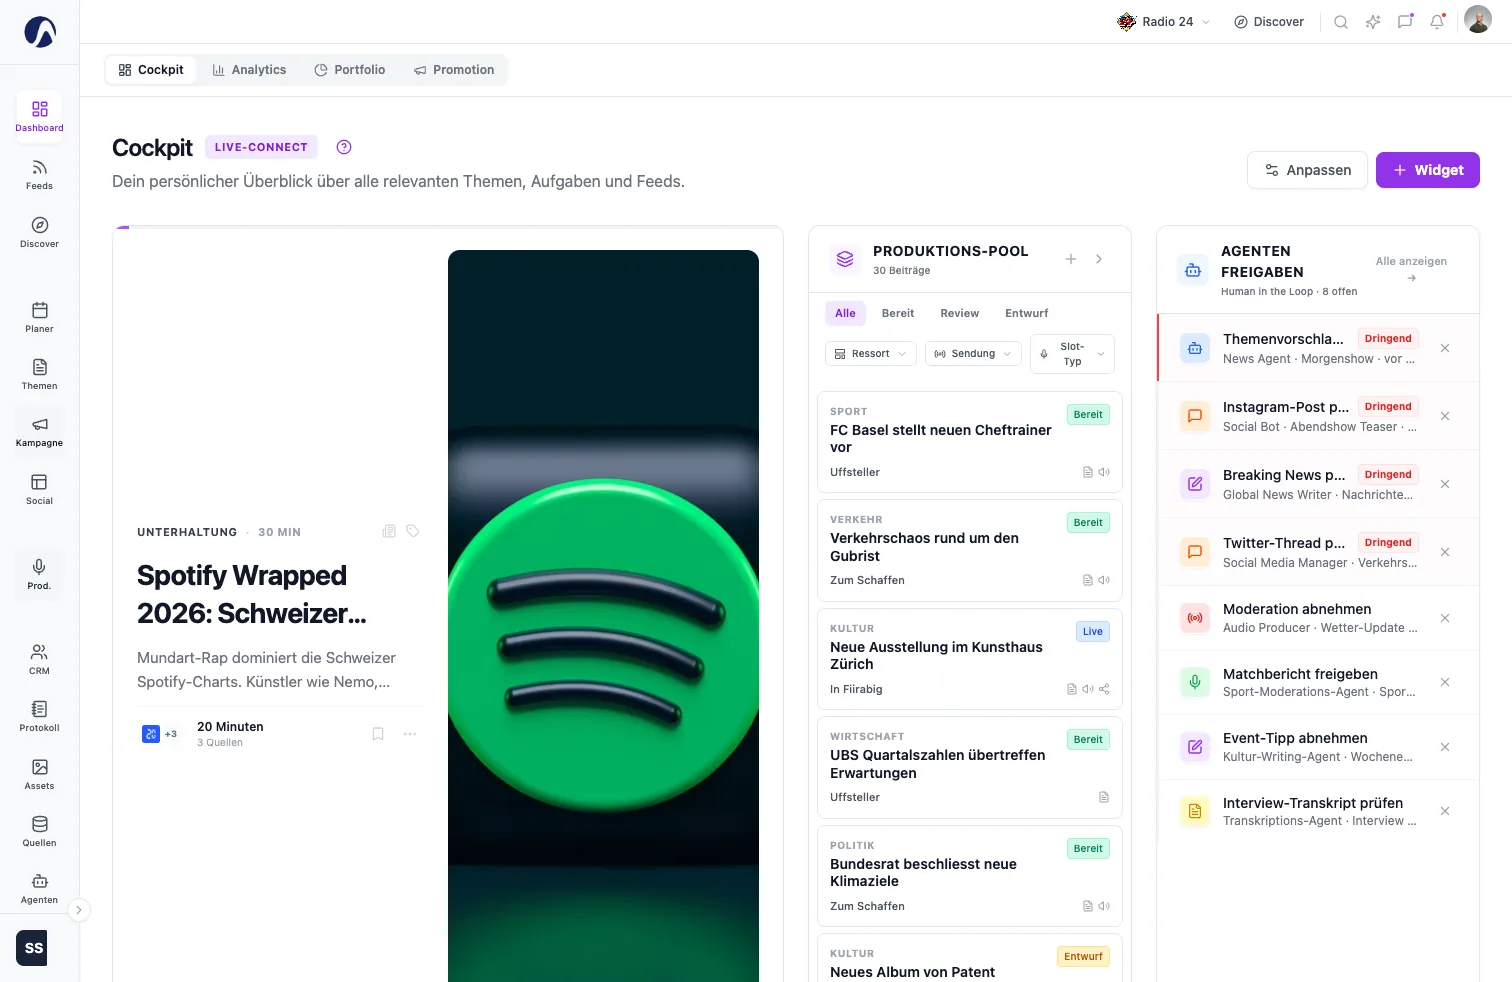Open the Spotify logo article image
Viewport: 1512px width, 982px height.
[603, 616]
